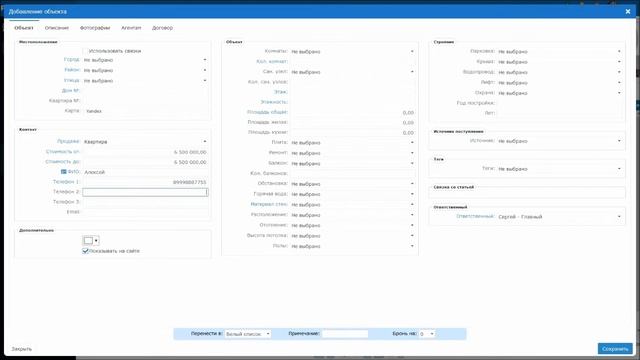This screenshot has width=640, height=360.
Task: Click the Стоимость до field
Action: [145, 162]
